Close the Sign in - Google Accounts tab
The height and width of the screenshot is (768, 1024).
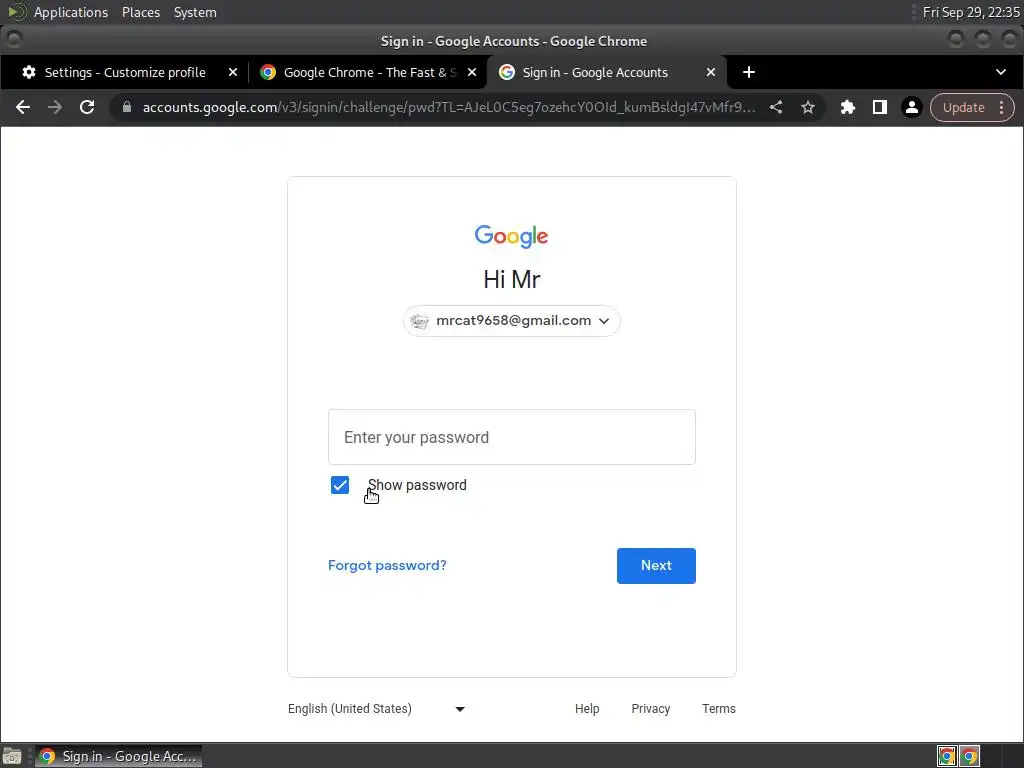711,72
